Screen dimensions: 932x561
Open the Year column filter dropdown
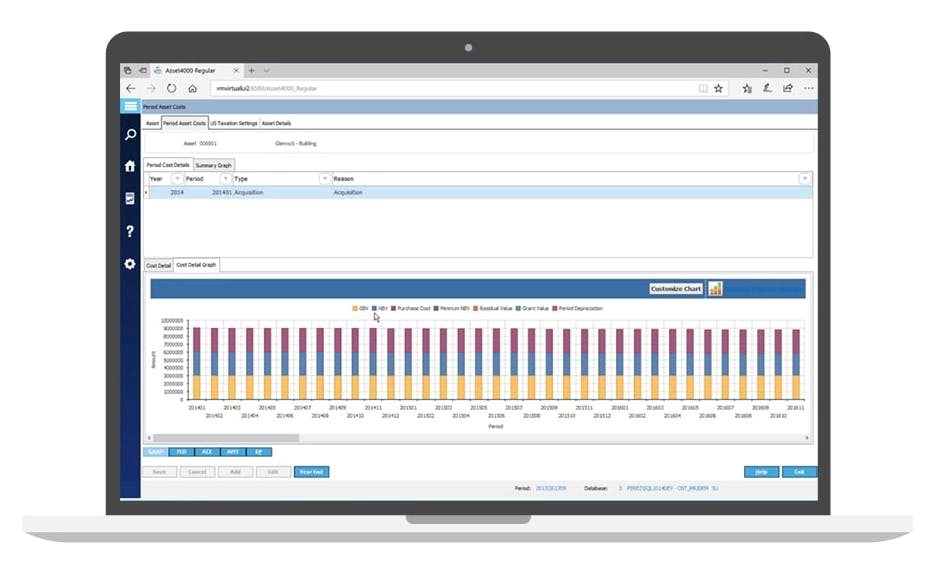coord(177,179)
